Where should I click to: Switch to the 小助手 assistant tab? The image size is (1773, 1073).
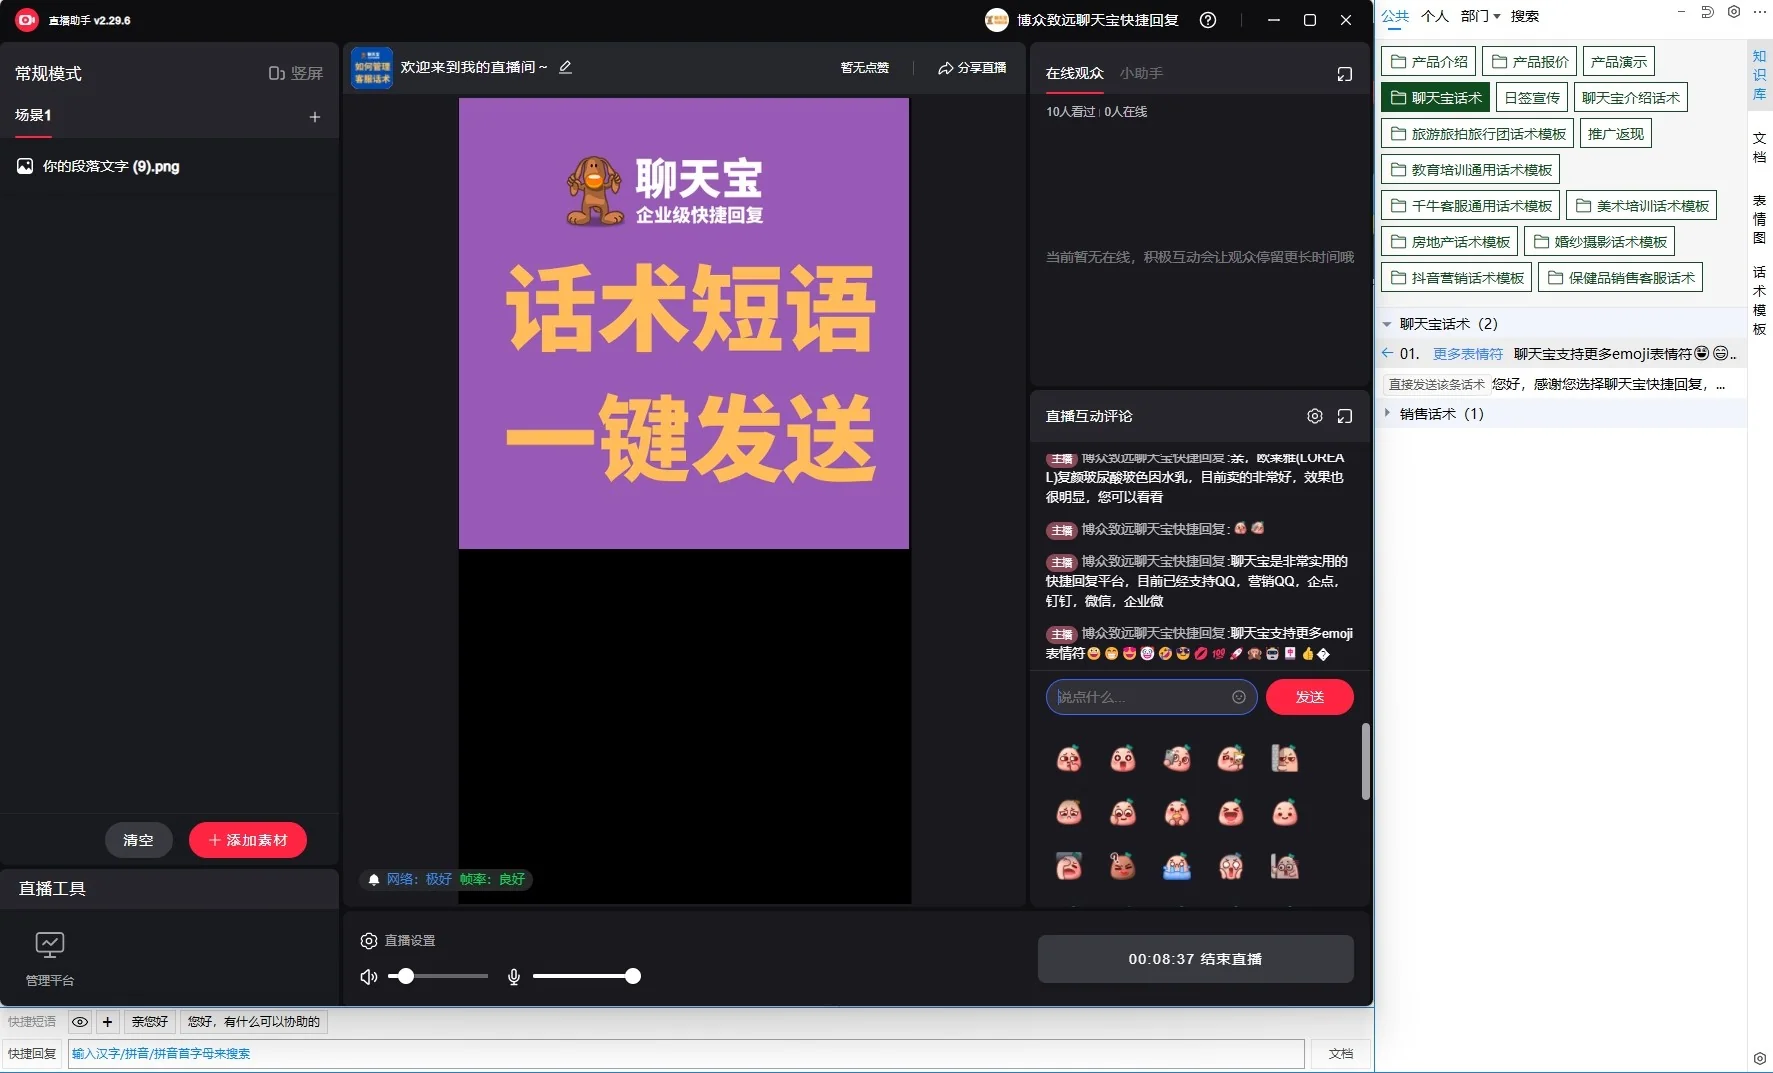point(1141,73)
